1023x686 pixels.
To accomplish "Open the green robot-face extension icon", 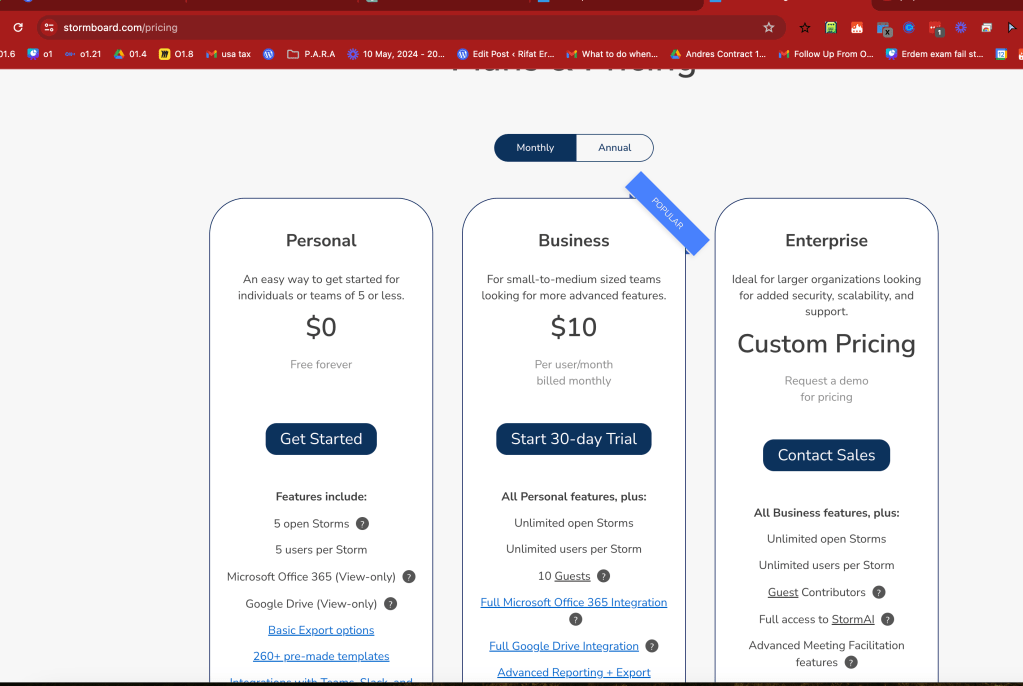I will 831,27.
